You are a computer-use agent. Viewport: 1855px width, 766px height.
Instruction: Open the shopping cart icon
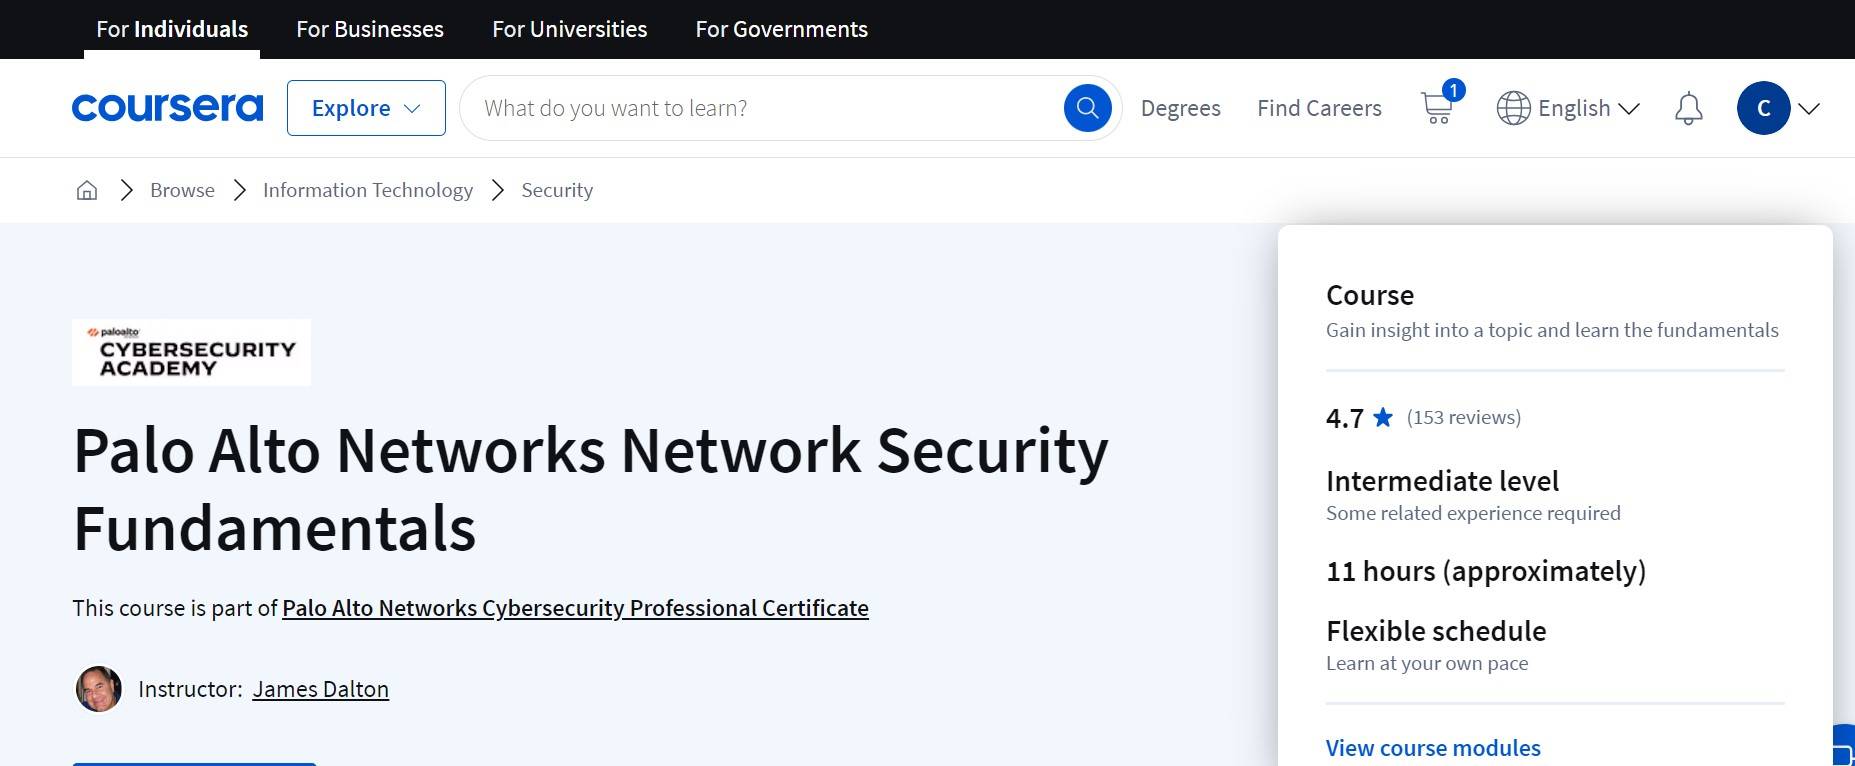(x=1437, y=108)
